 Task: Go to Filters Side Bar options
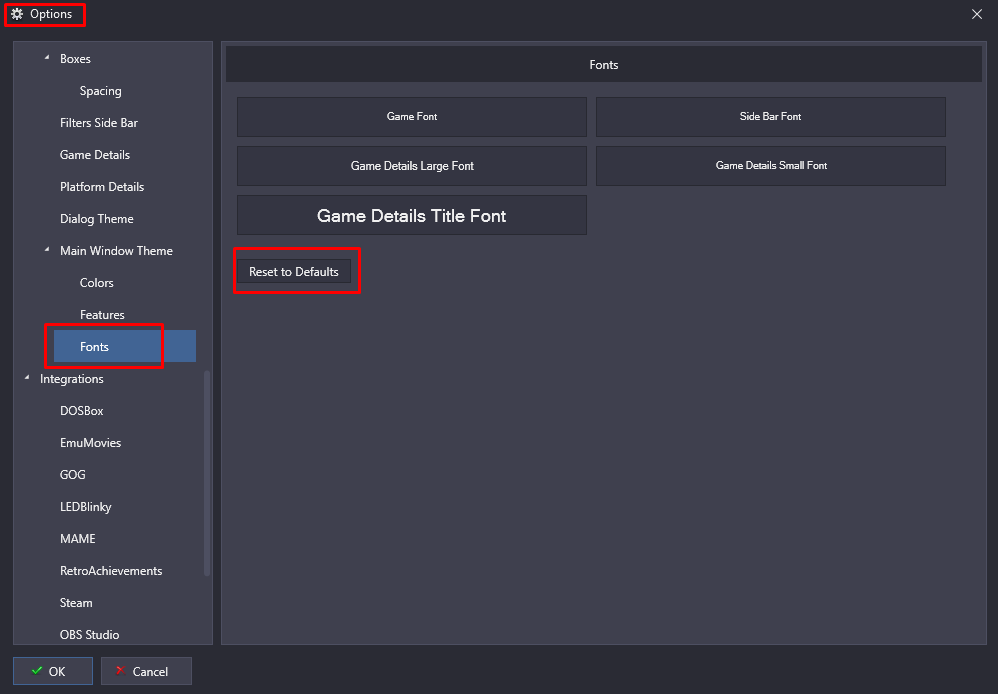(x=99, y=123)
